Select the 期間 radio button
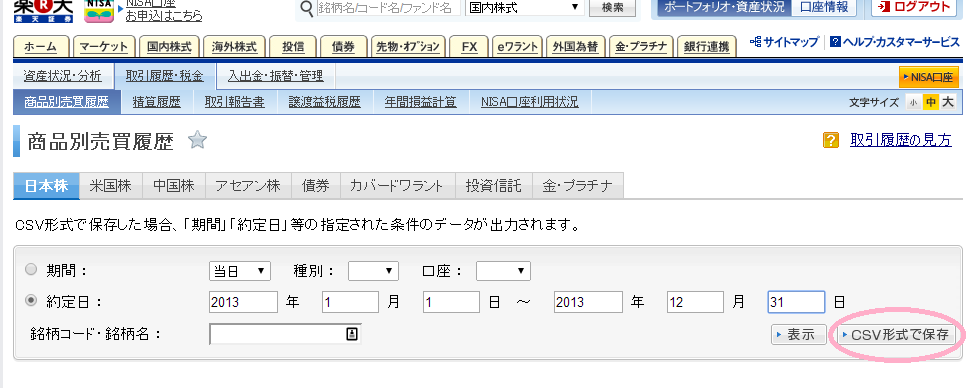Screen dimensions: 972x388 pos(31,270)
